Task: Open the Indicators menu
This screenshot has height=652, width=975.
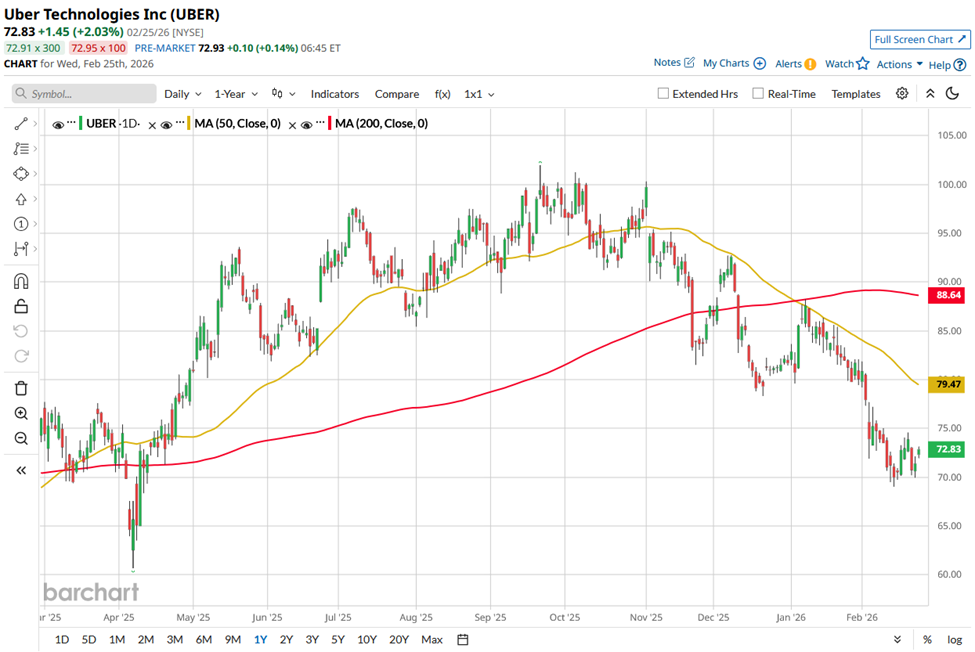Action: (x=334, y=94)
